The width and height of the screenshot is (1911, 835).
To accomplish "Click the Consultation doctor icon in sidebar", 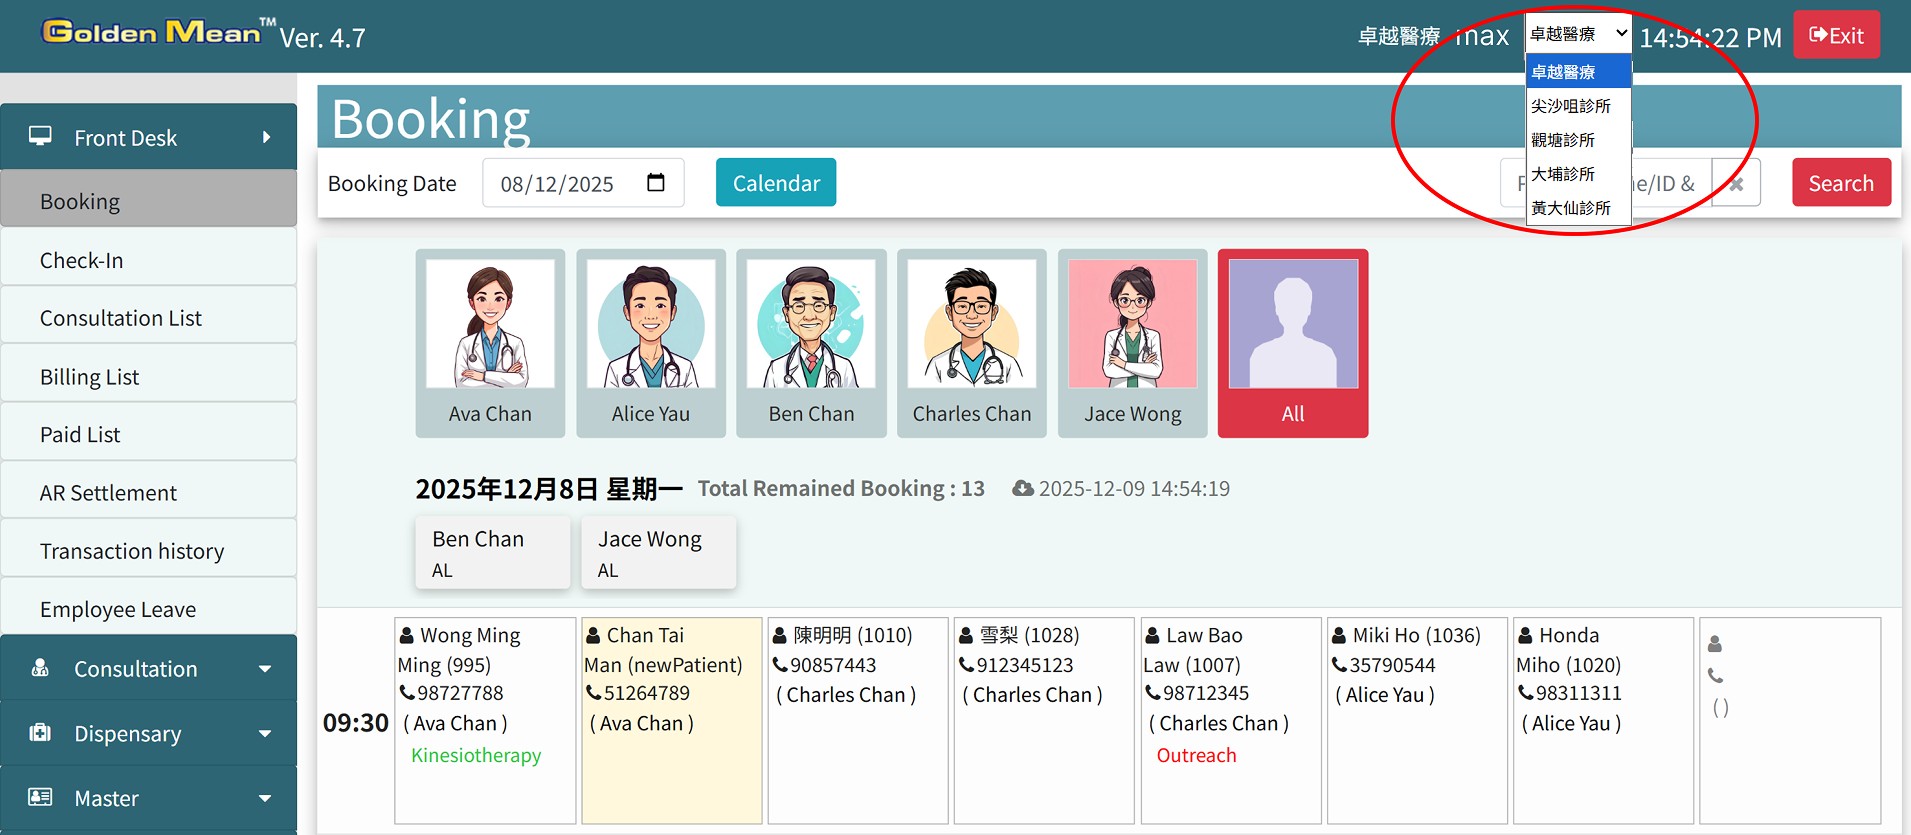I will coord(40,668).
